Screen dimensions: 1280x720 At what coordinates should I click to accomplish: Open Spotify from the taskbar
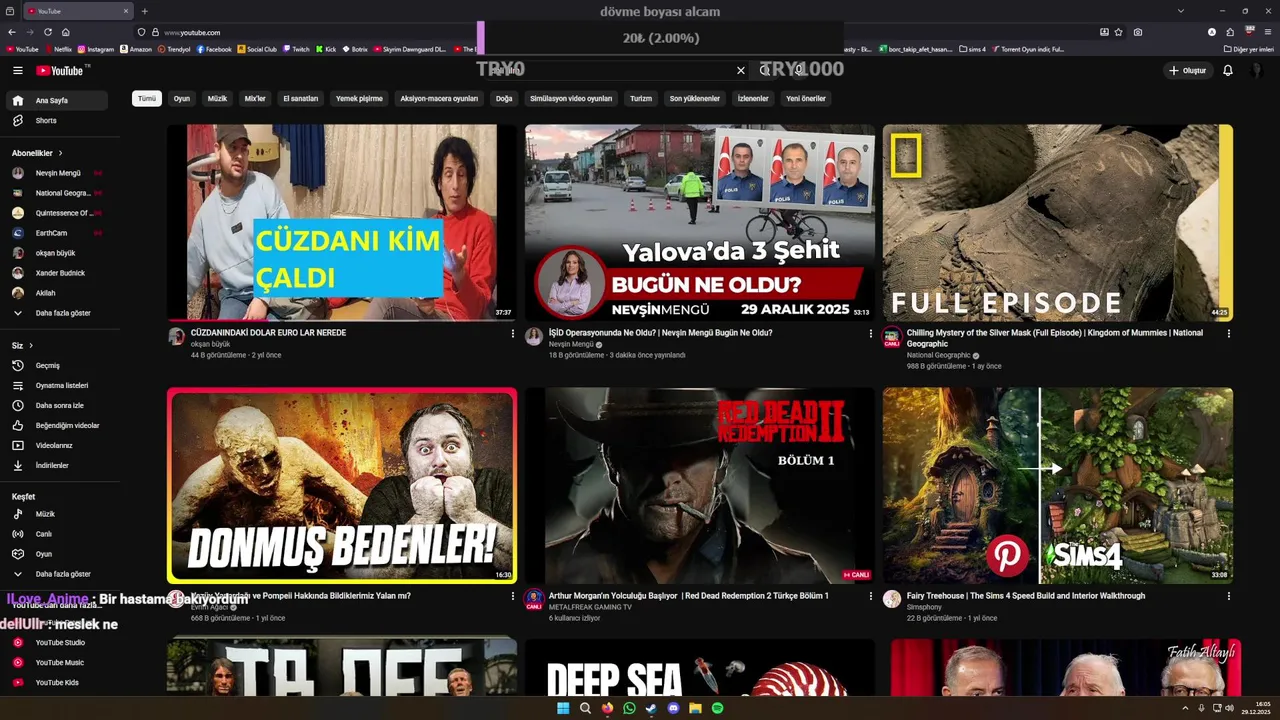718,708
